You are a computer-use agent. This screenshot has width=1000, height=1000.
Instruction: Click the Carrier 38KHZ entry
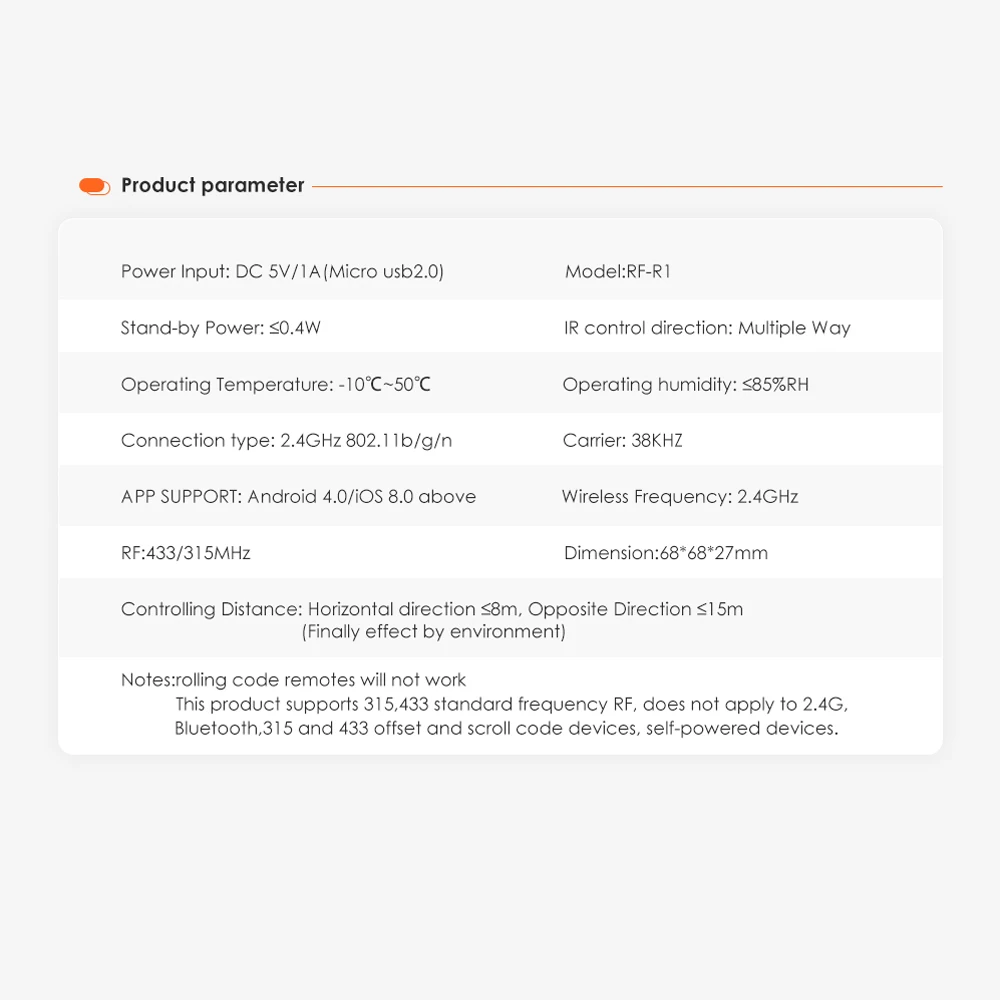tap(622, 441)
